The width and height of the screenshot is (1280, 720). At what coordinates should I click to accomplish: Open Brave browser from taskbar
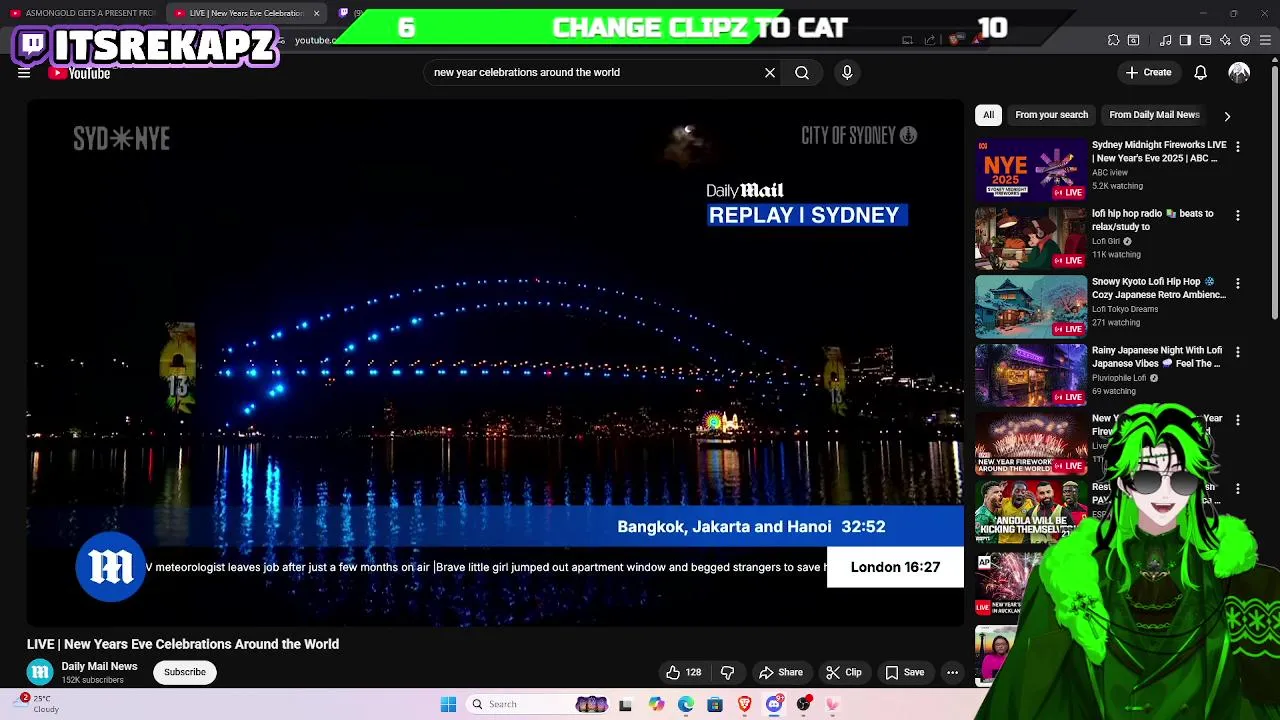[744, 704]
